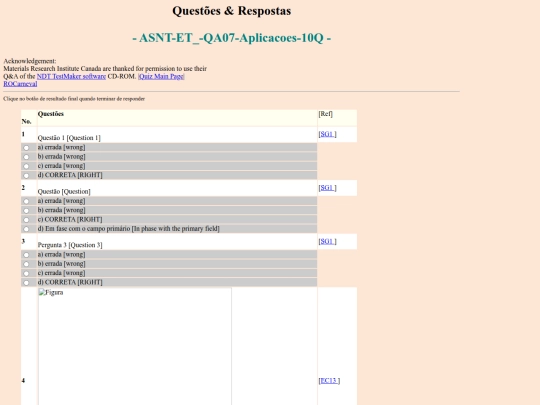Select option b) errada for question 2

[26, 211]
